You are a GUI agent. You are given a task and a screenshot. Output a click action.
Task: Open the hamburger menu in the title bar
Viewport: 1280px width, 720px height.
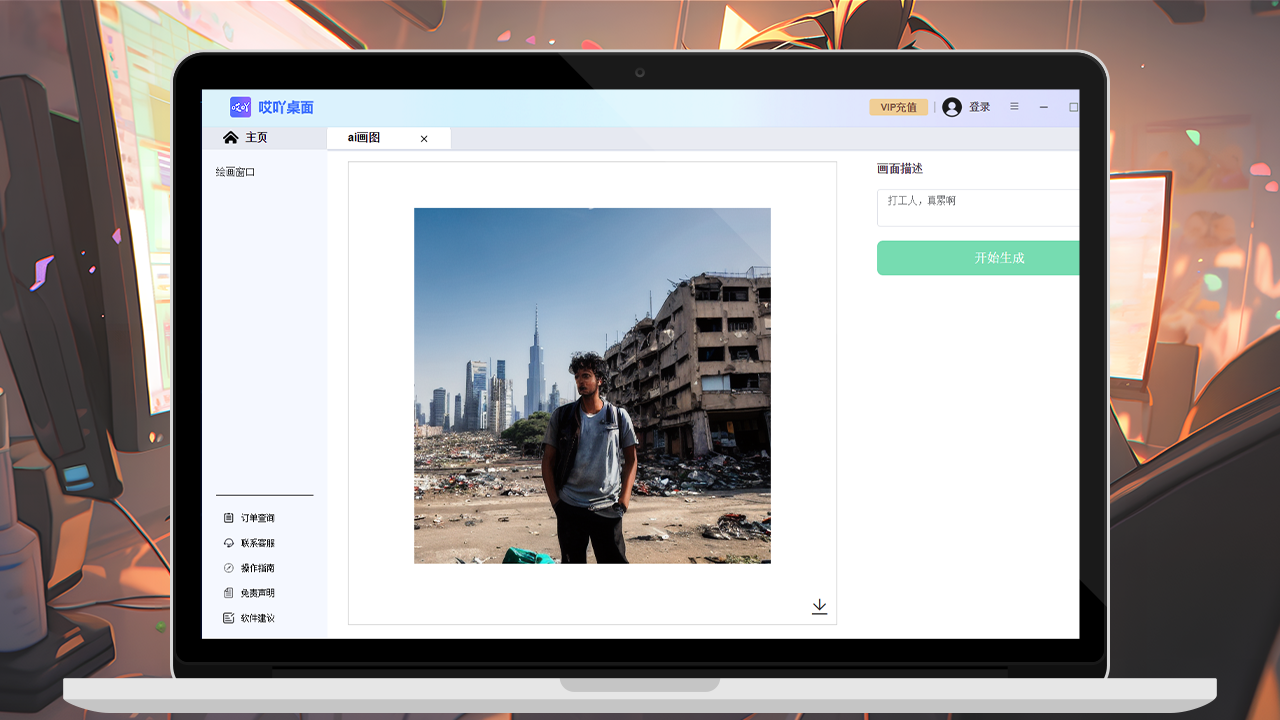tap(1014, 107)
